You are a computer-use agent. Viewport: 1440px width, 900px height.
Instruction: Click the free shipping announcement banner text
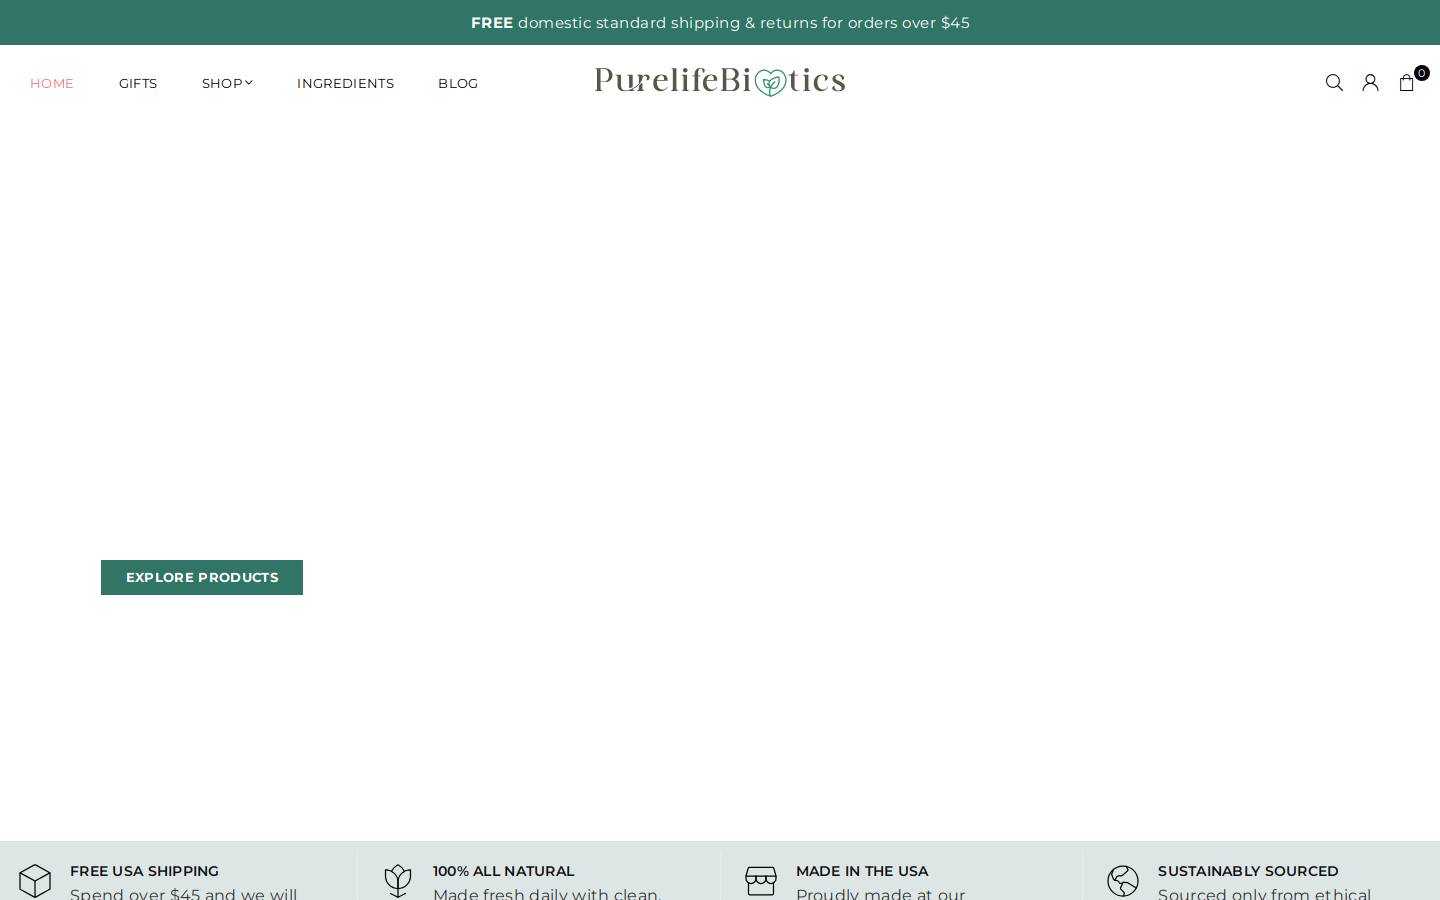720,22
